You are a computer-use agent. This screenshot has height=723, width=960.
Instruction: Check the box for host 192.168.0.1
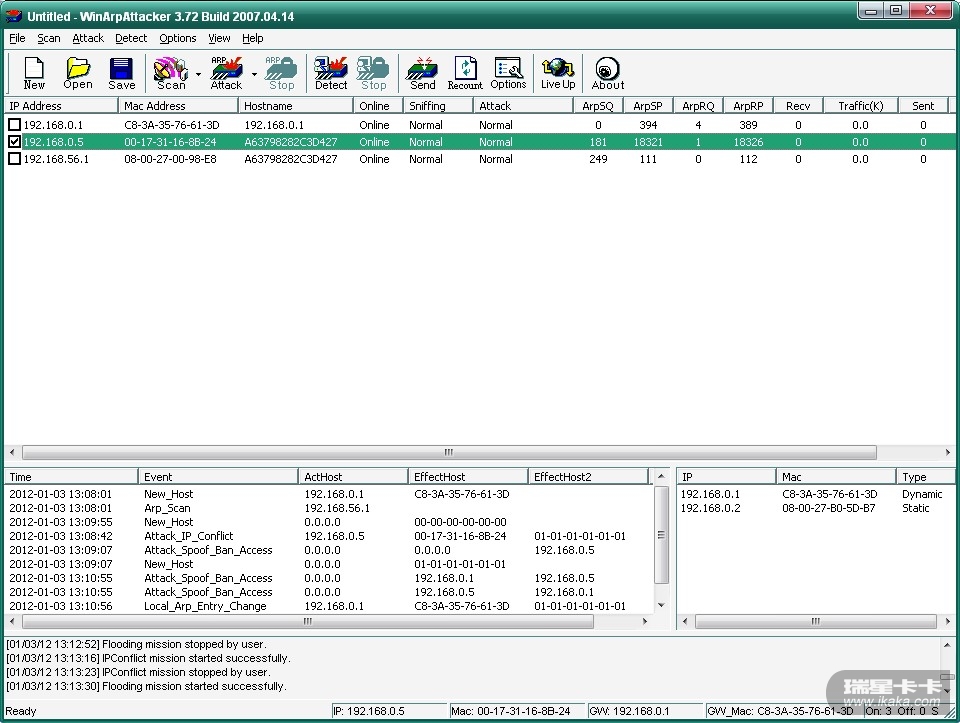click(14, 125)
